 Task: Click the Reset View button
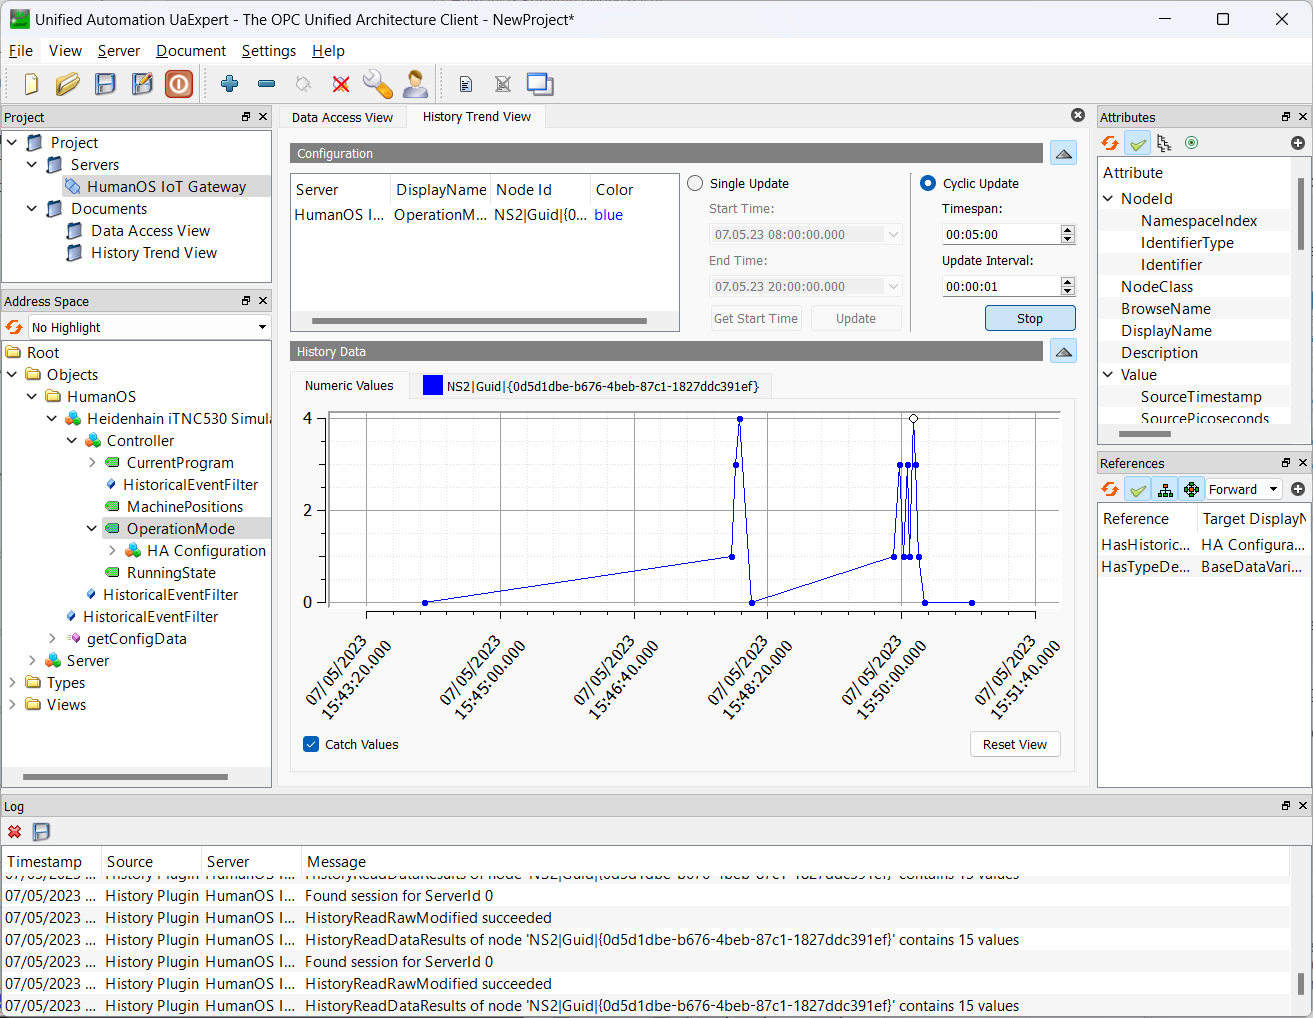(x=1015, y=744)
